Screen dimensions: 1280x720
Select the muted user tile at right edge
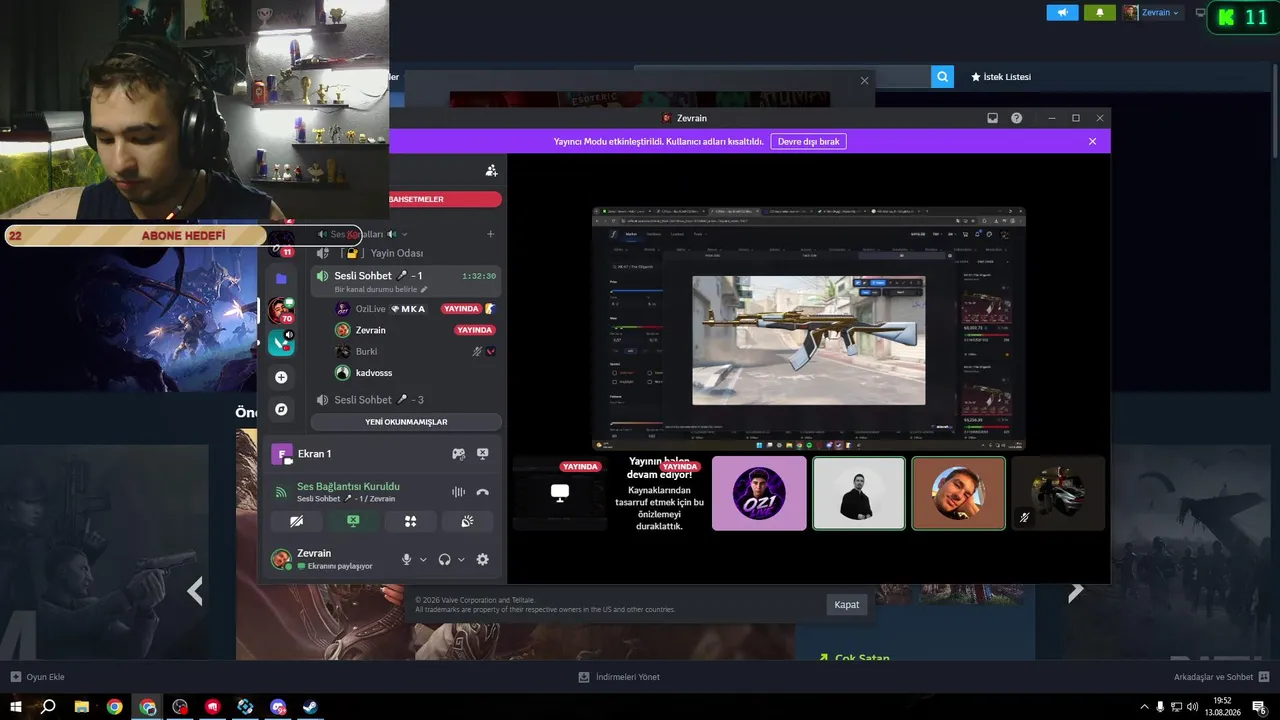(x=1058, y=493)
